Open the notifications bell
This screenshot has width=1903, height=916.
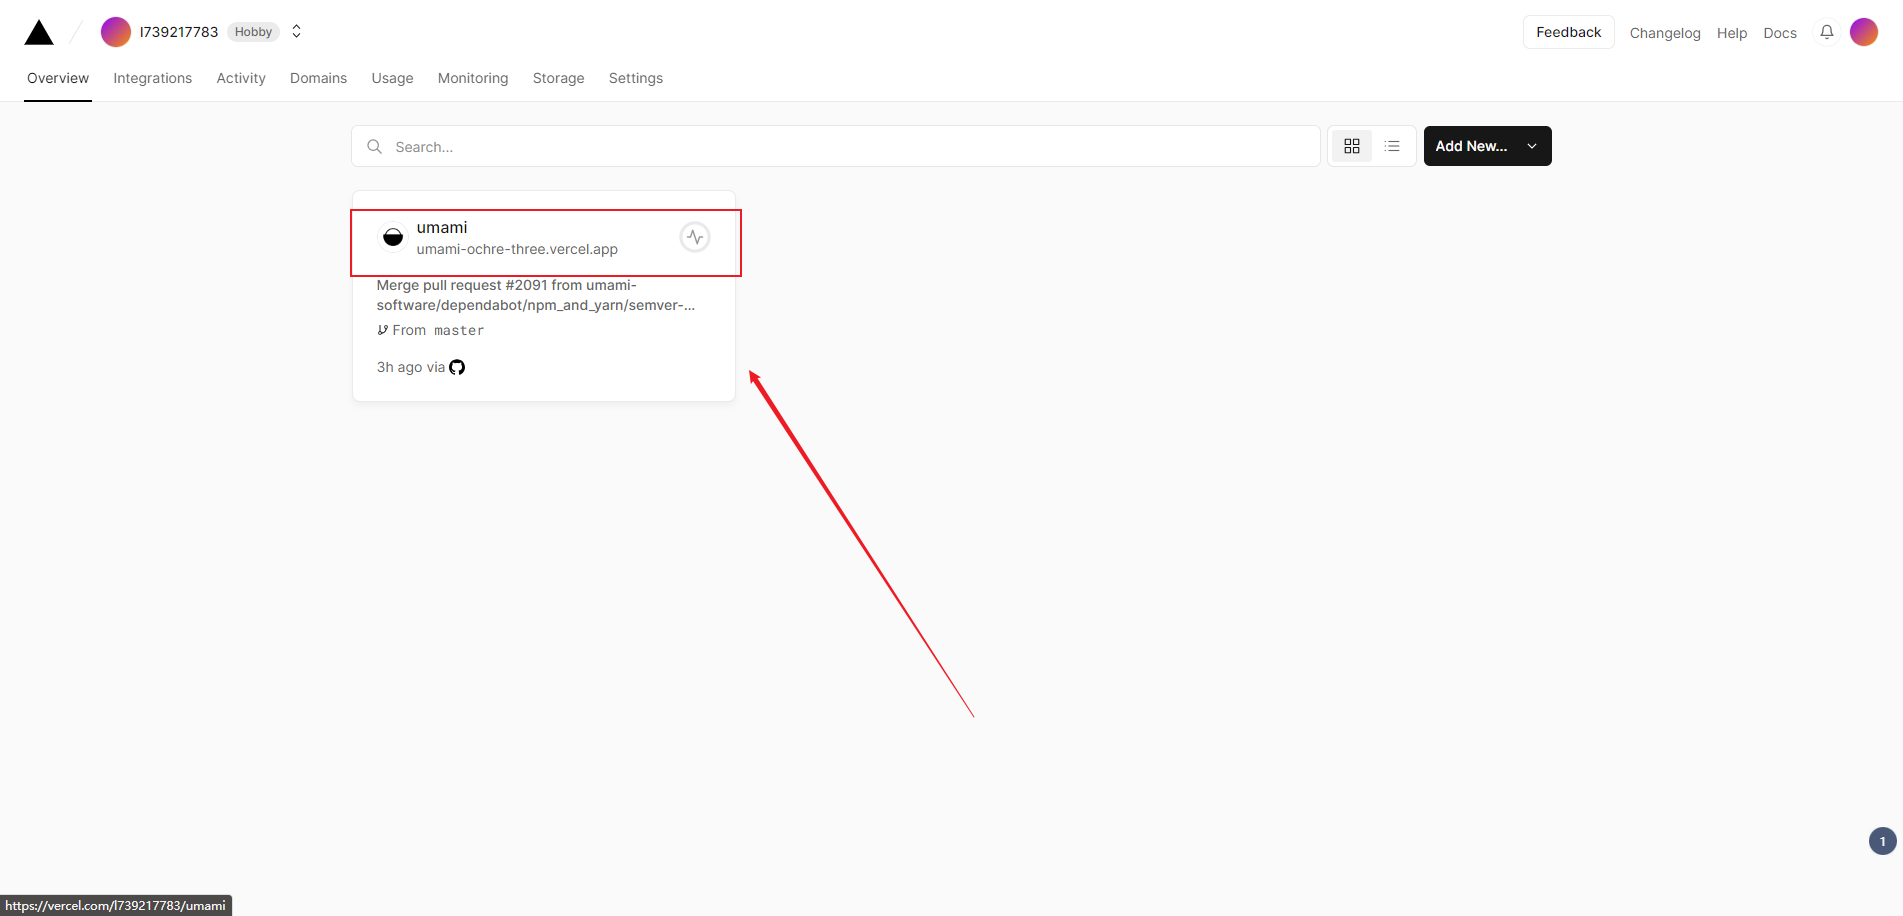1827,32
